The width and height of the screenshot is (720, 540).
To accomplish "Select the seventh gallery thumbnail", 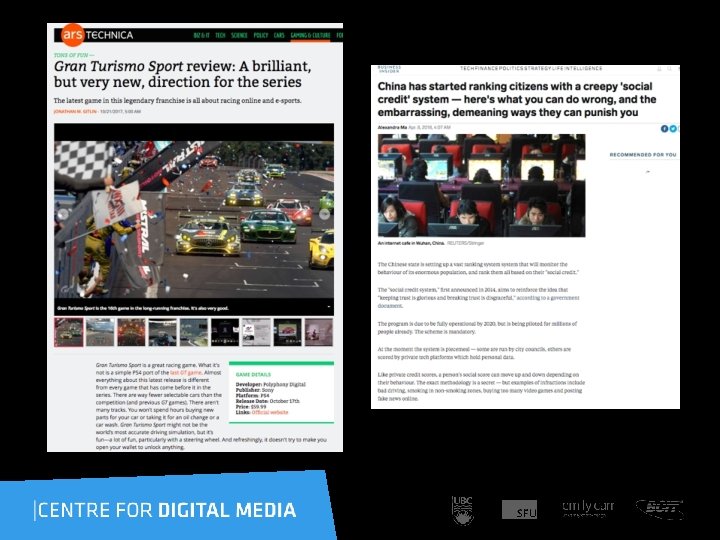I will pos(256,332).
